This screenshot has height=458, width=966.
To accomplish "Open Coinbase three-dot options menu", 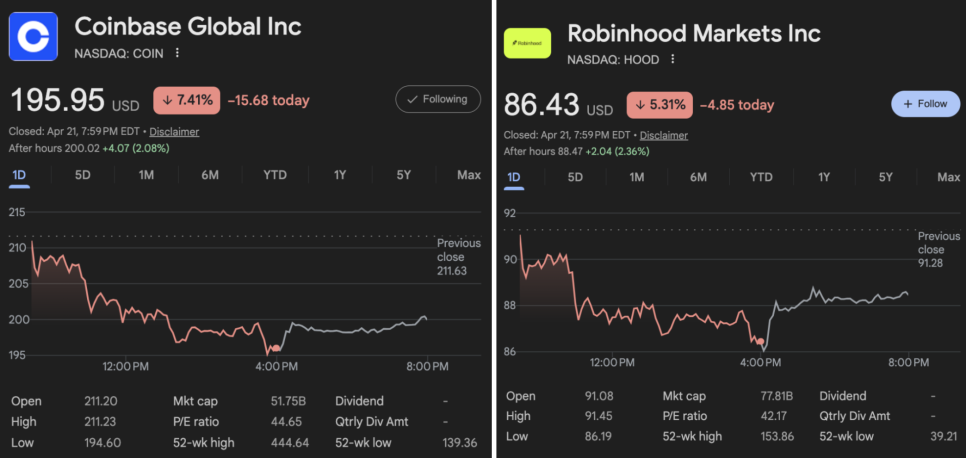I will 178,53.
